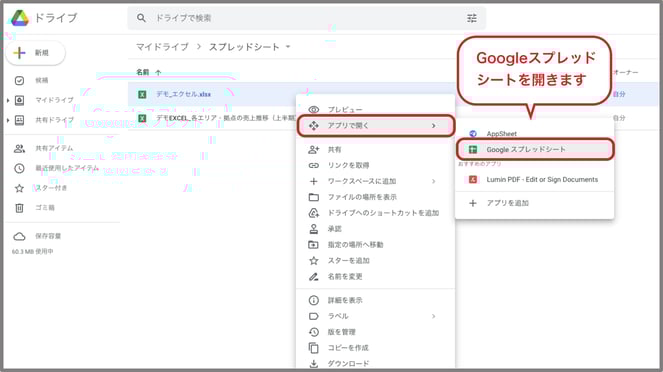The width and height of the screenshot is (663, 372).
Task: Open the 最近使用したアイテム clock icon
Action: point(19,168)
